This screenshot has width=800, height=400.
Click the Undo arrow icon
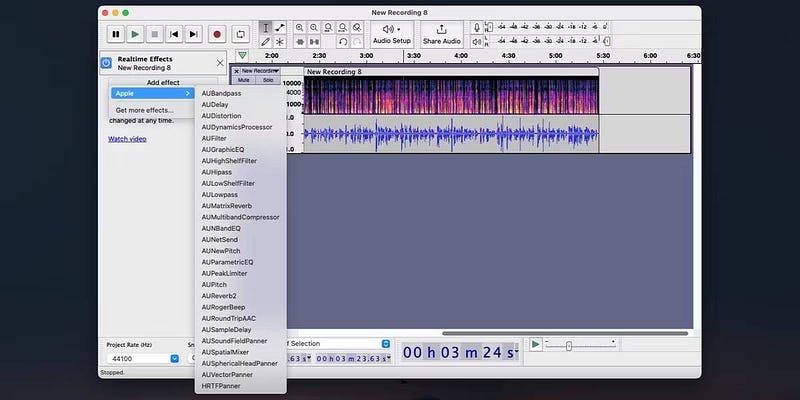(343, 42)
